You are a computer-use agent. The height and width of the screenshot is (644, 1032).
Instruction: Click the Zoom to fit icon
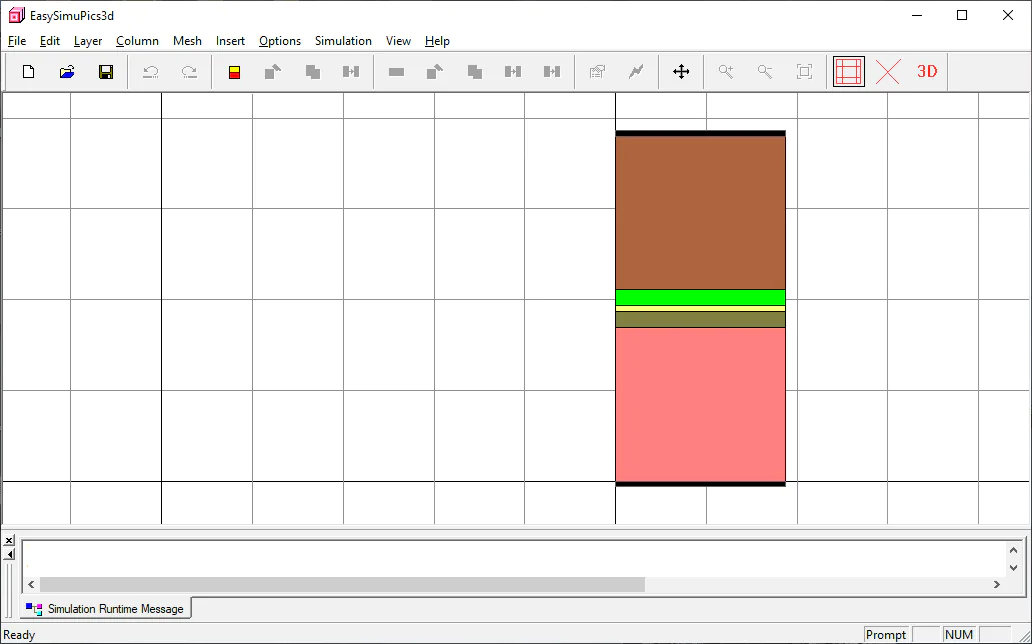coord(804,72)
